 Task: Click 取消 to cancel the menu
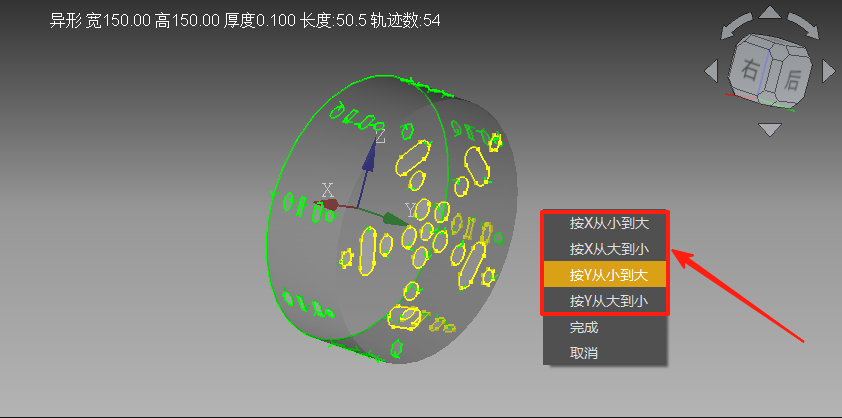pos(585,352)
